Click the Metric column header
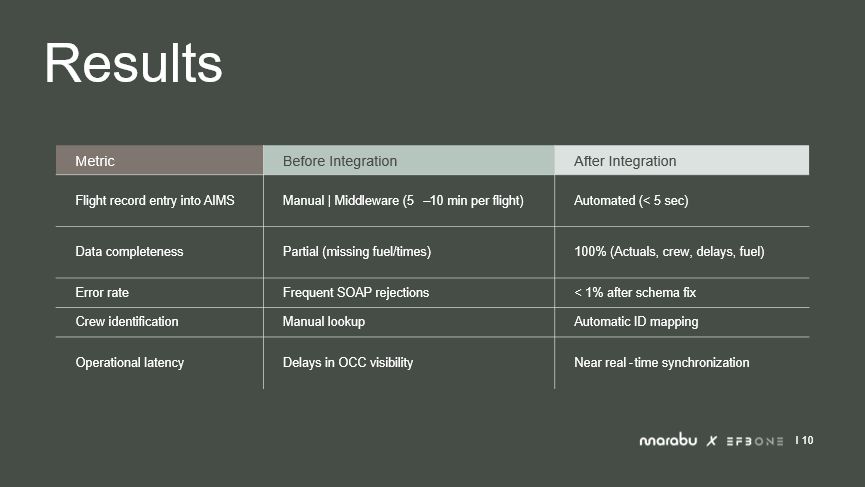 click(x=95, y=161)
